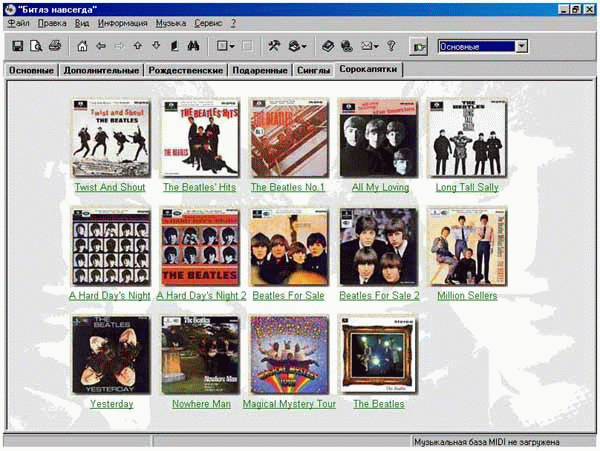This screenshot has height=451, width=600.
Task: Open the Сервис menu
Action: point(208,23)
